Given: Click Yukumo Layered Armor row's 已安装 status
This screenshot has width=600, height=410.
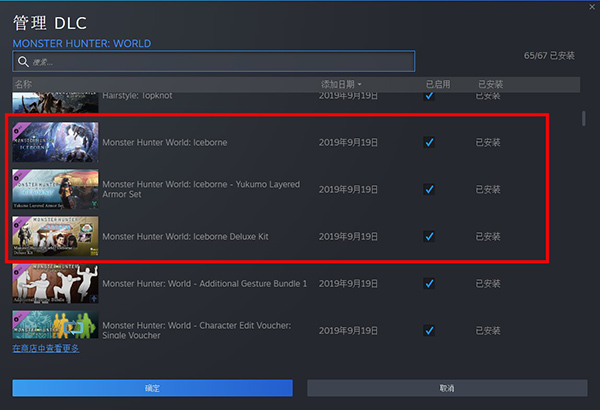Looking at the screenshot, I should [x=488, y=189].
